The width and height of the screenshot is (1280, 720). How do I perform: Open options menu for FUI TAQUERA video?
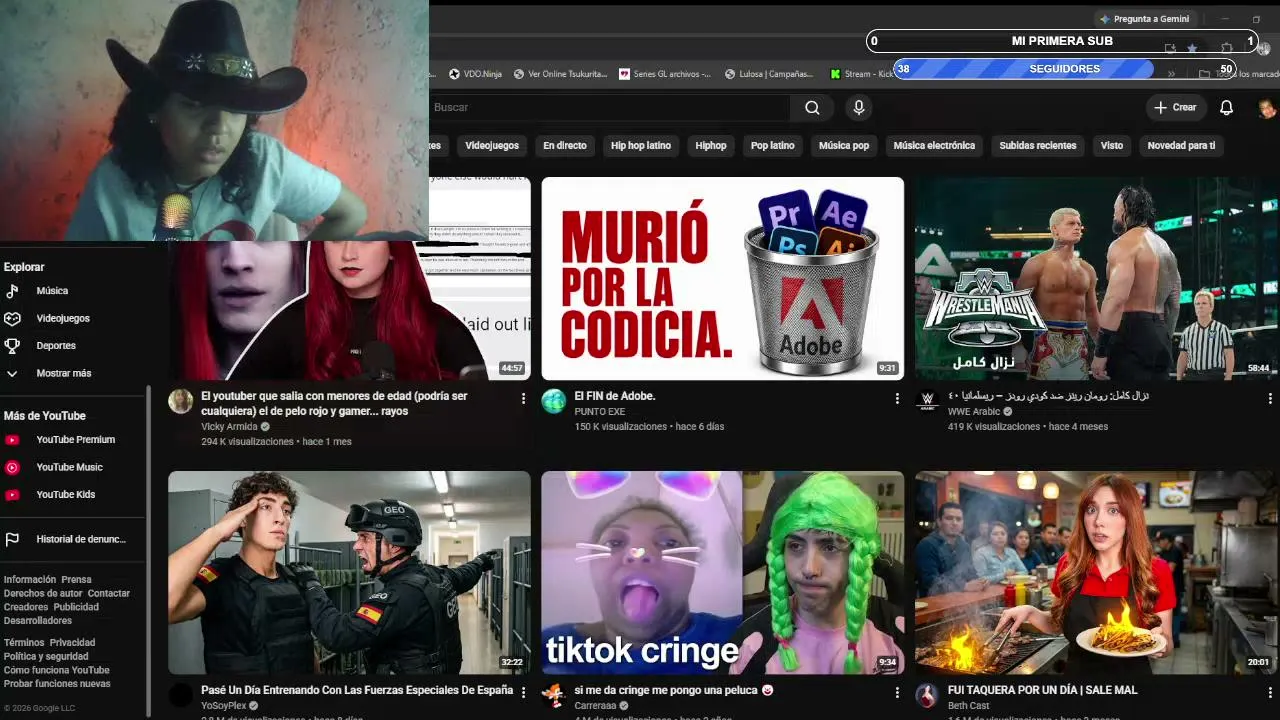pos(1270,692)
